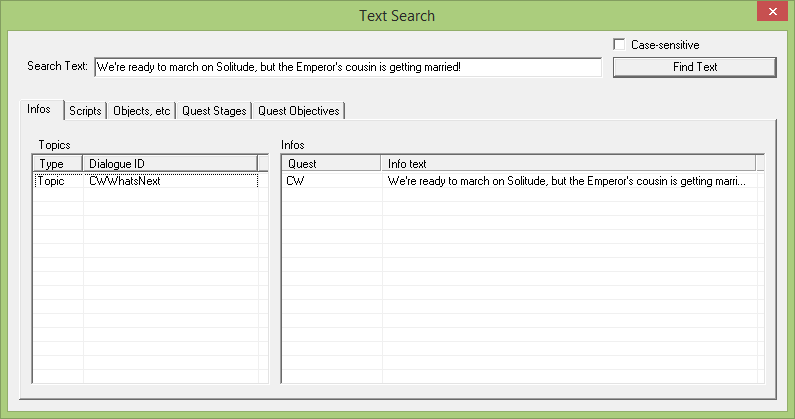This screenshot has width=795, height=419.
Task: Click the Text Search title bar
Action: (x=397, y=16)
